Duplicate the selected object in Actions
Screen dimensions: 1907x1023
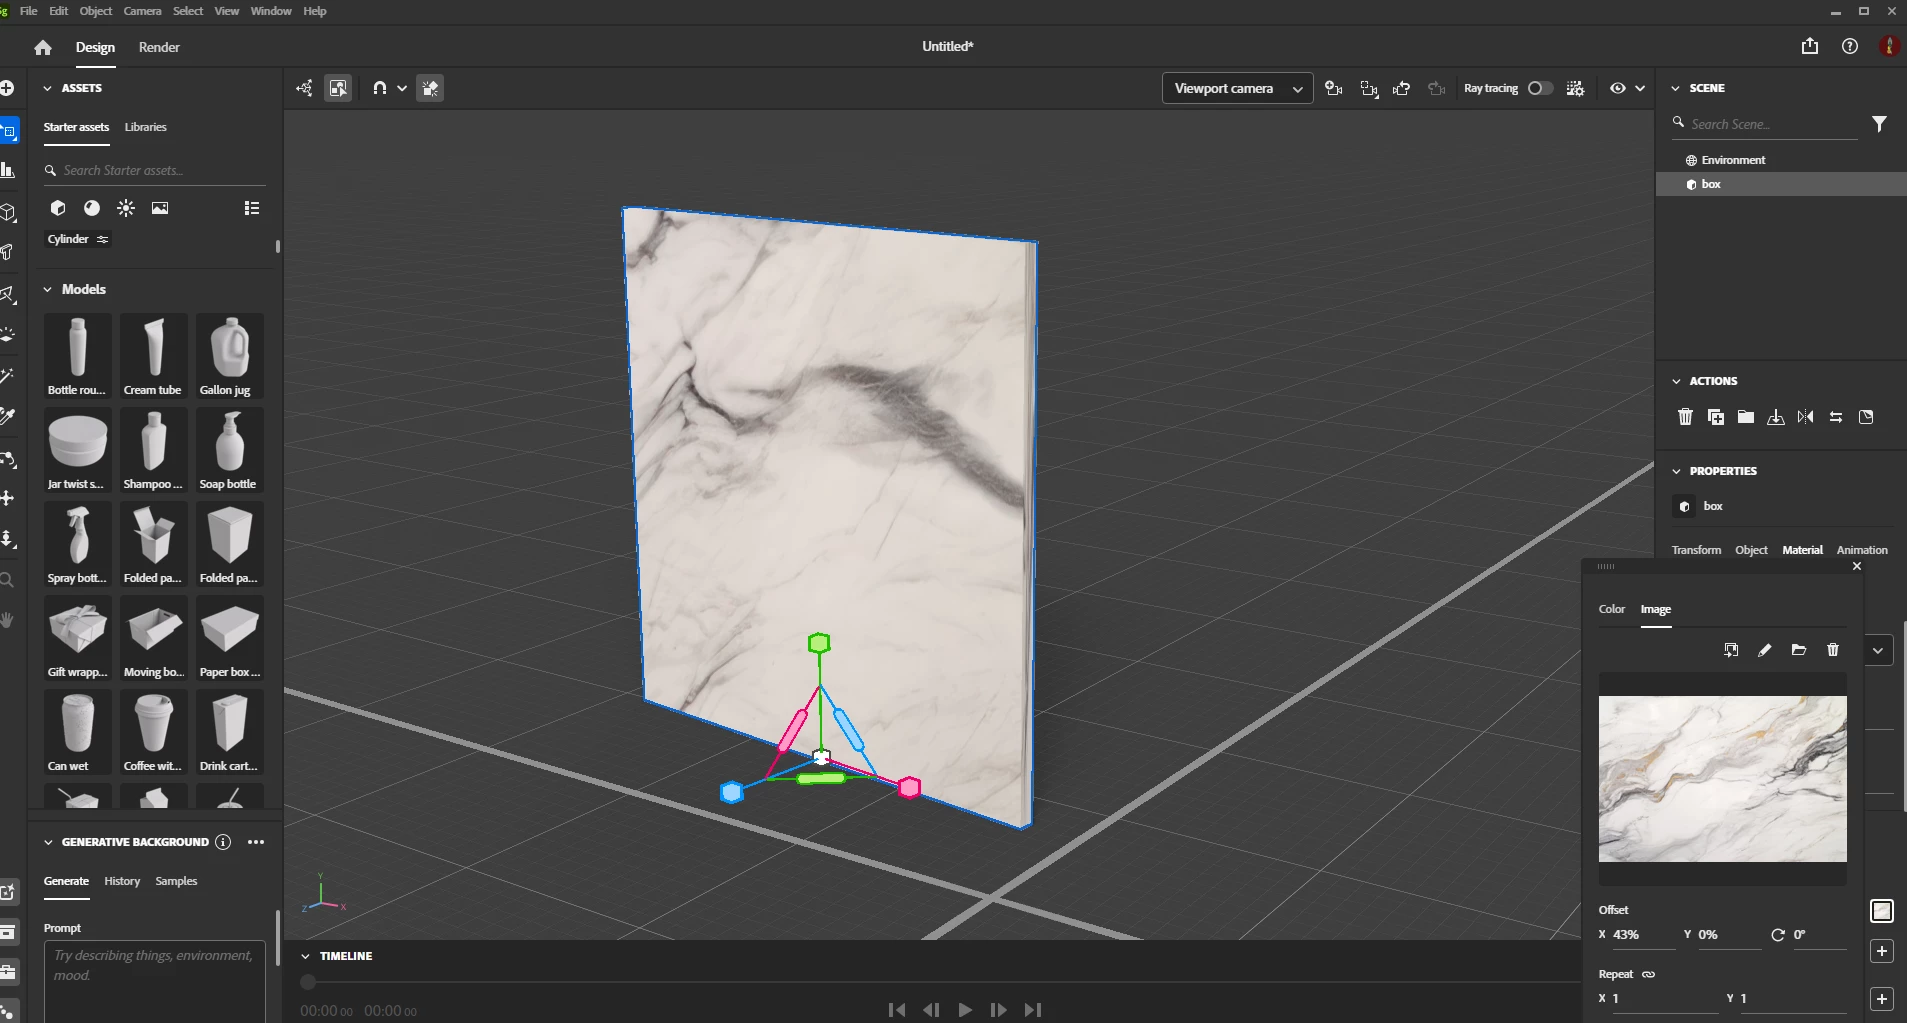click(x=1716, y=417)
